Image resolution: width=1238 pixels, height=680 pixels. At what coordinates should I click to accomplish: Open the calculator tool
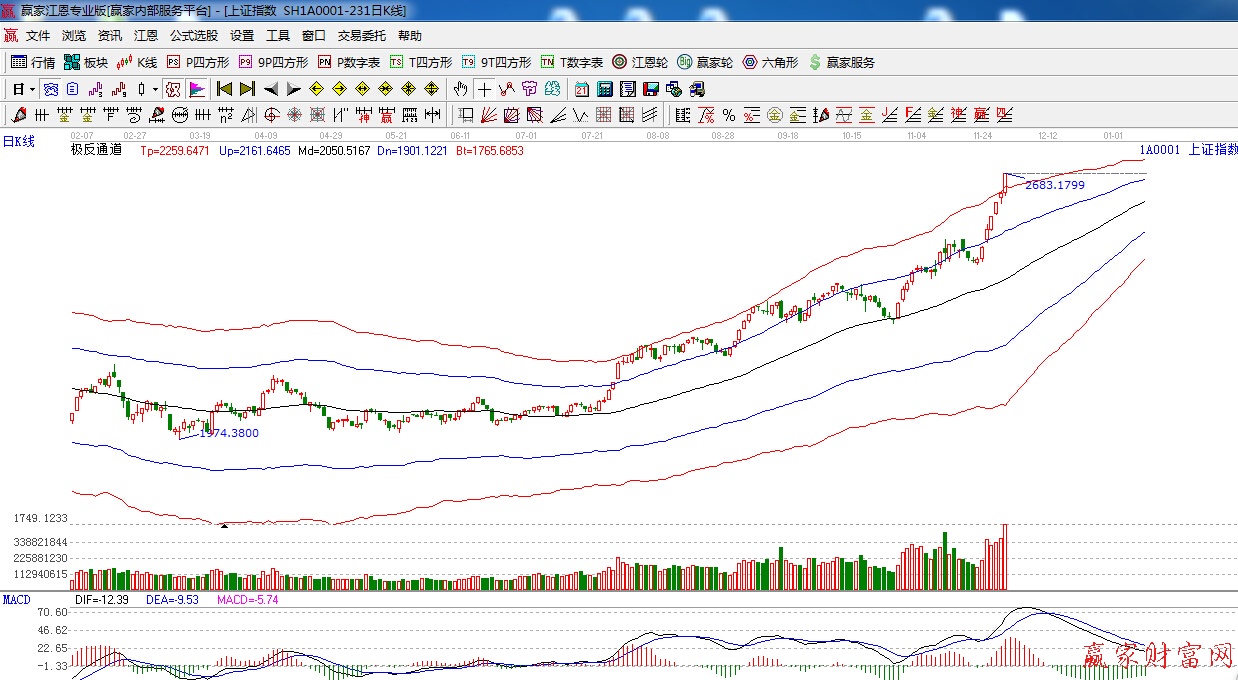click(604, 89)
